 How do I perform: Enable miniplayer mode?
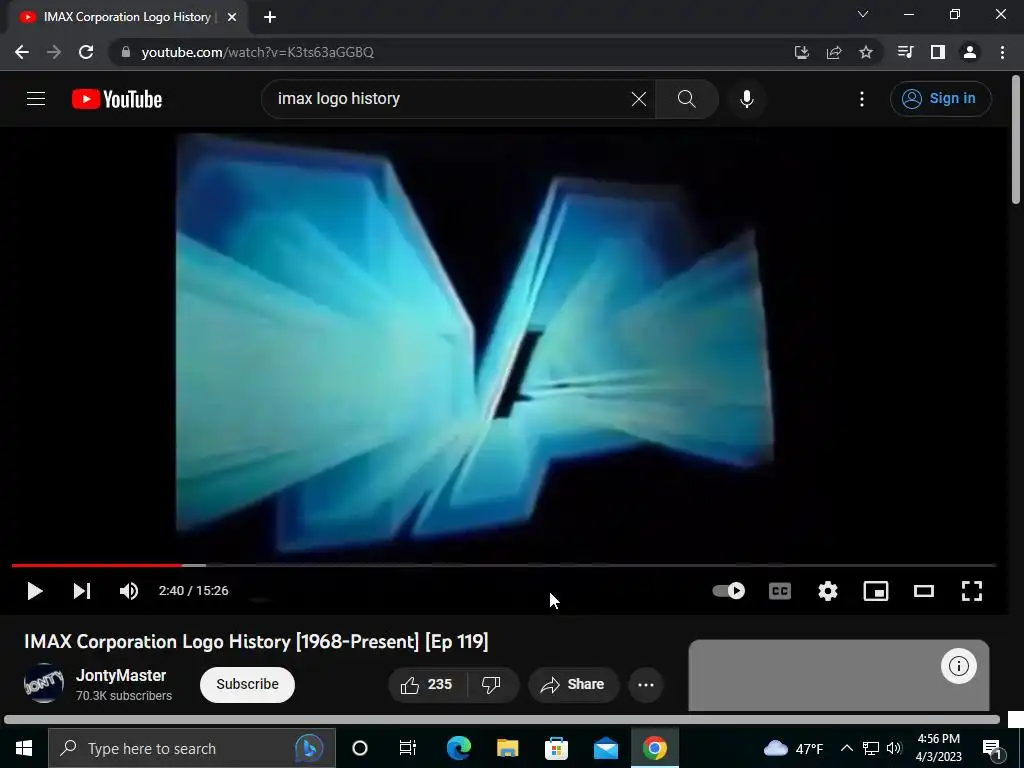click(876, 591)
